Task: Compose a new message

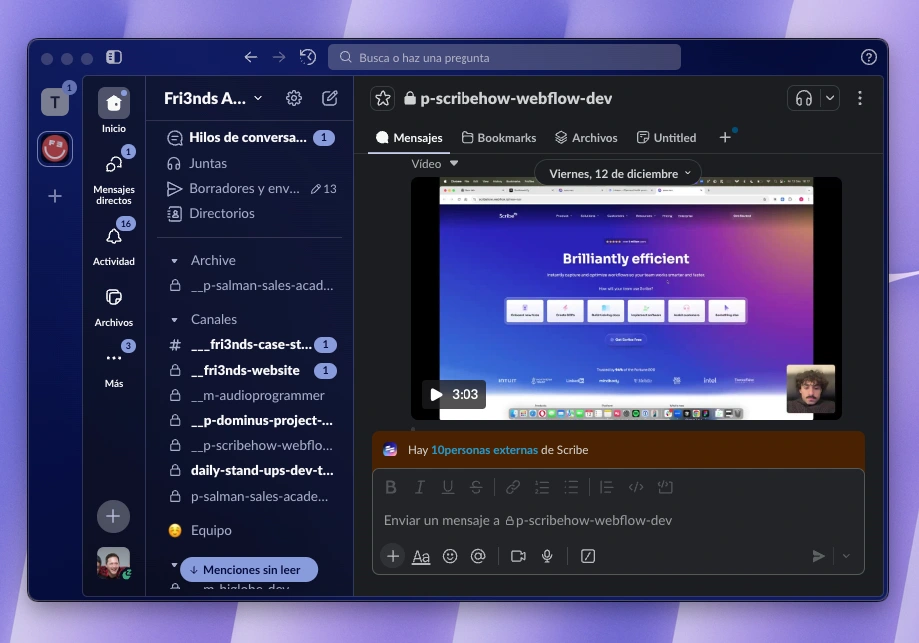Action: point(330,98)
